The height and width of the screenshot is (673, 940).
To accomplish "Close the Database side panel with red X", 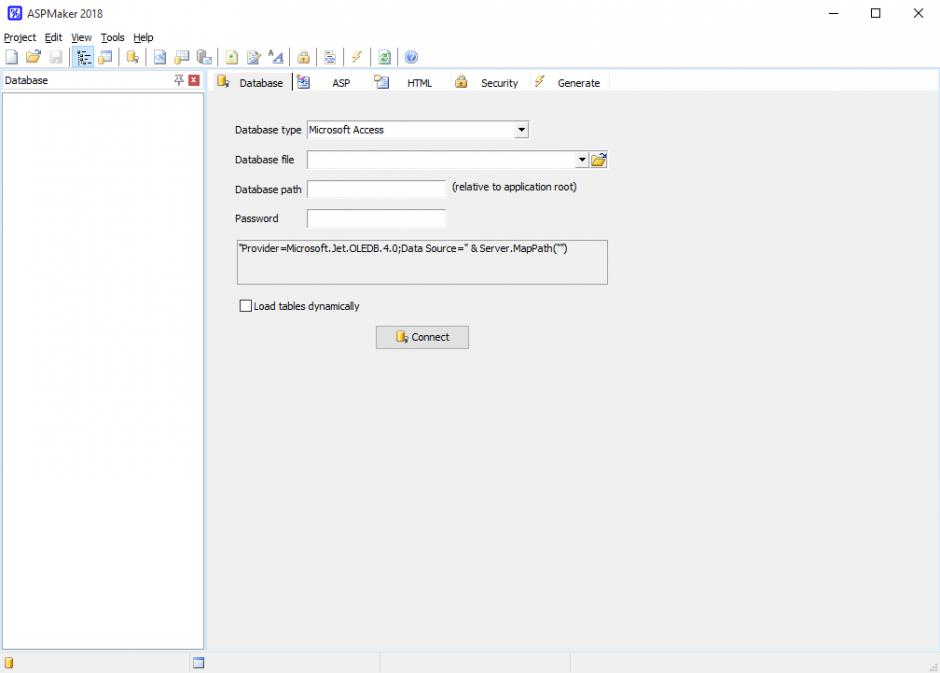I will 194,80.
